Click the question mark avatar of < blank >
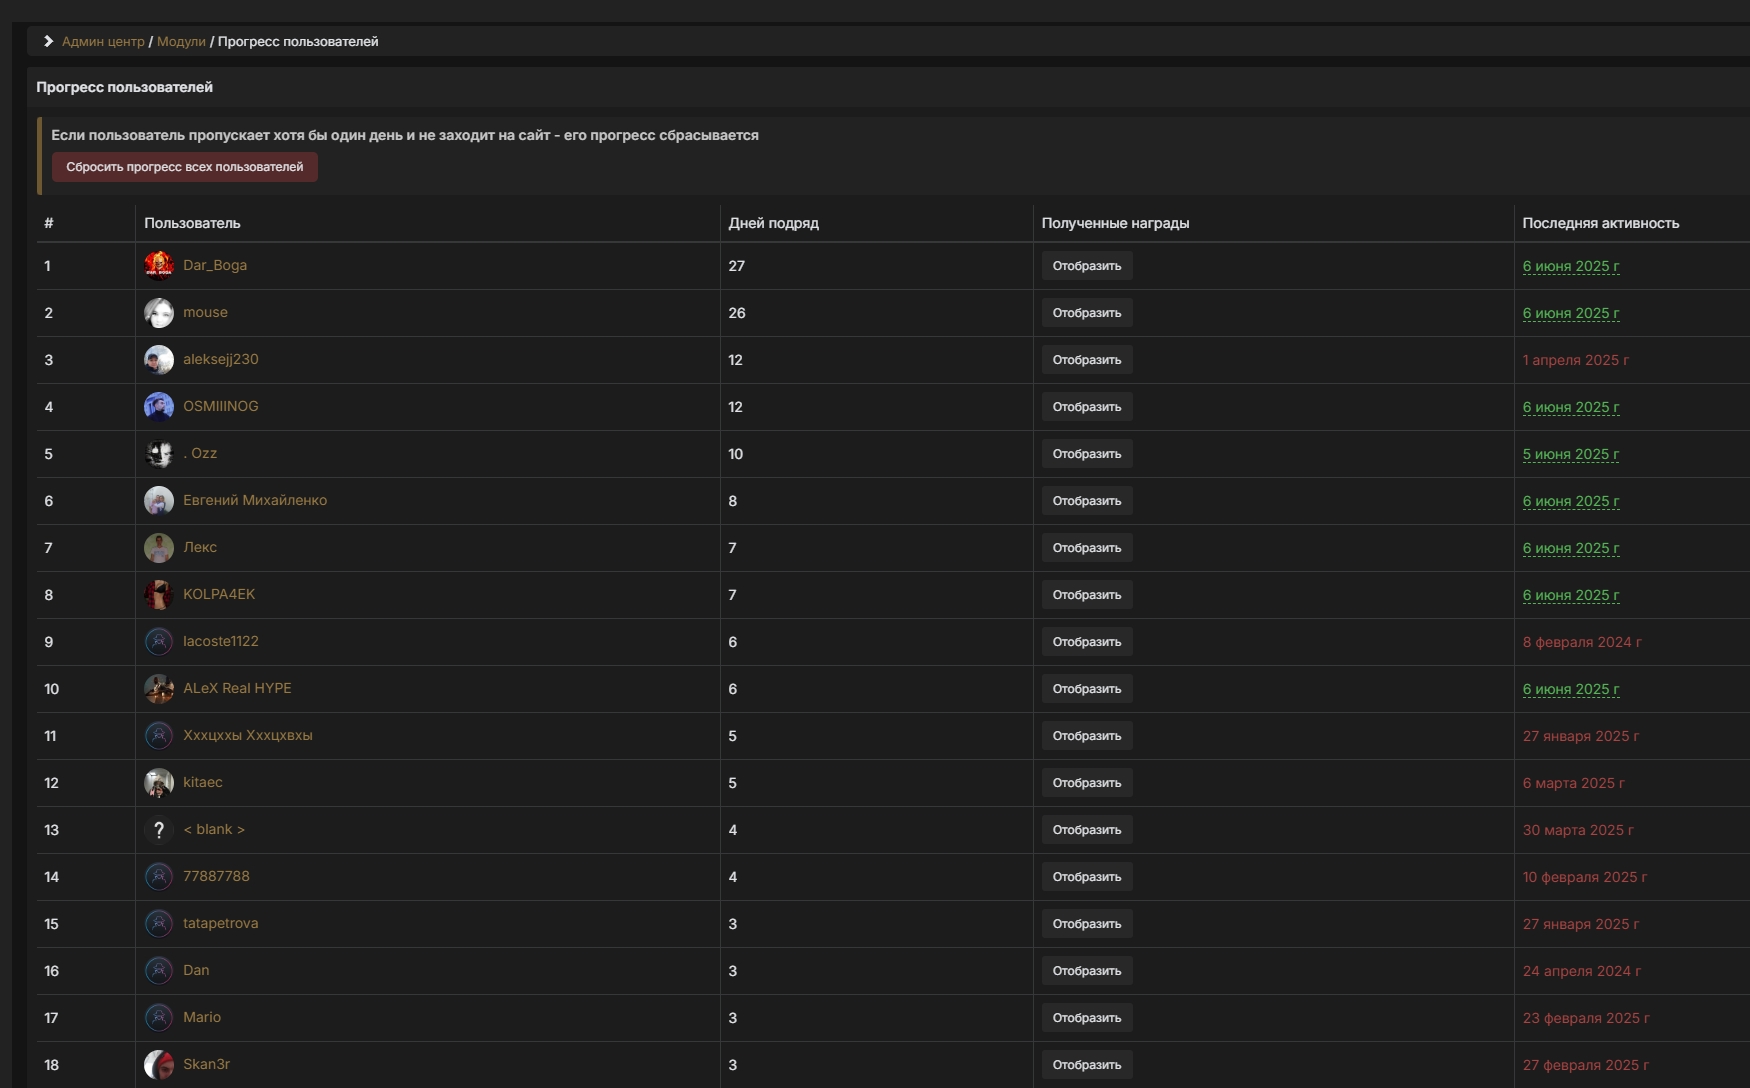The width and height of the screenshot is (1750, 1088). [x=158, y=830]
